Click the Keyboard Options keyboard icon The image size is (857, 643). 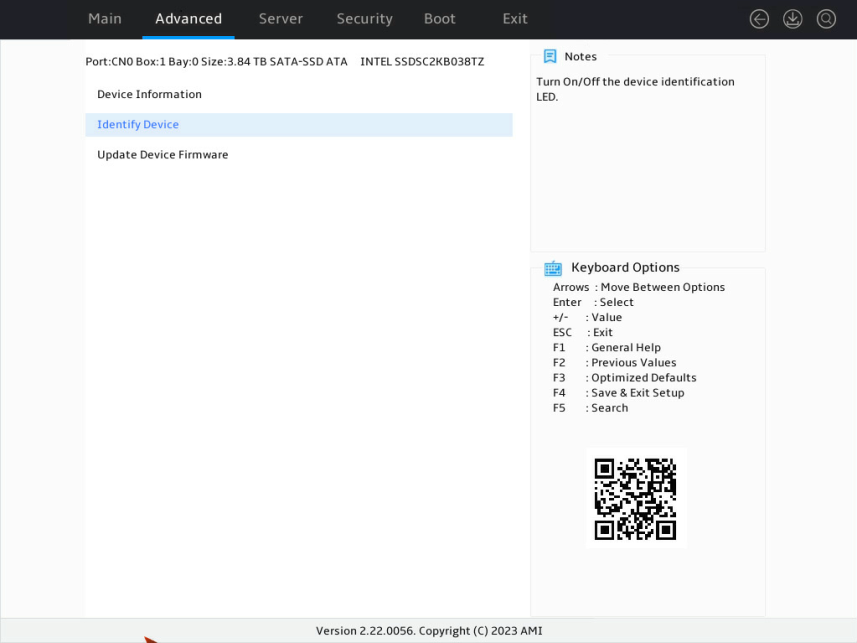pos(553,268)
